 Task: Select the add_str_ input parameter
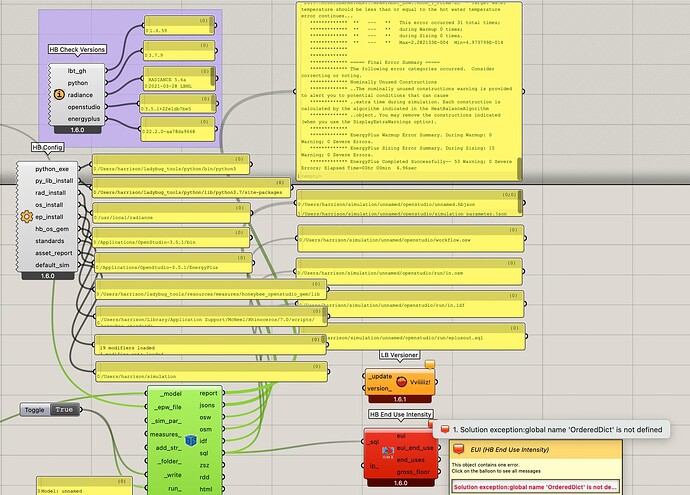pyautogui.click(x=169, y=448)
